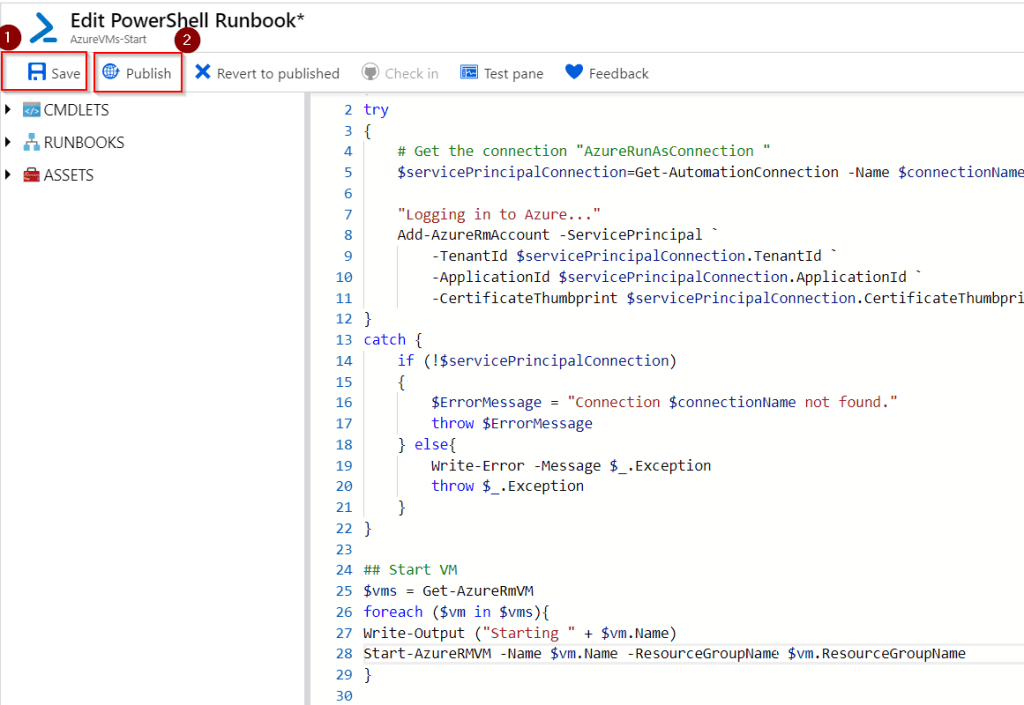Select the Save button label
This screenshot has height=705, width=1024.
coord(65,74)
